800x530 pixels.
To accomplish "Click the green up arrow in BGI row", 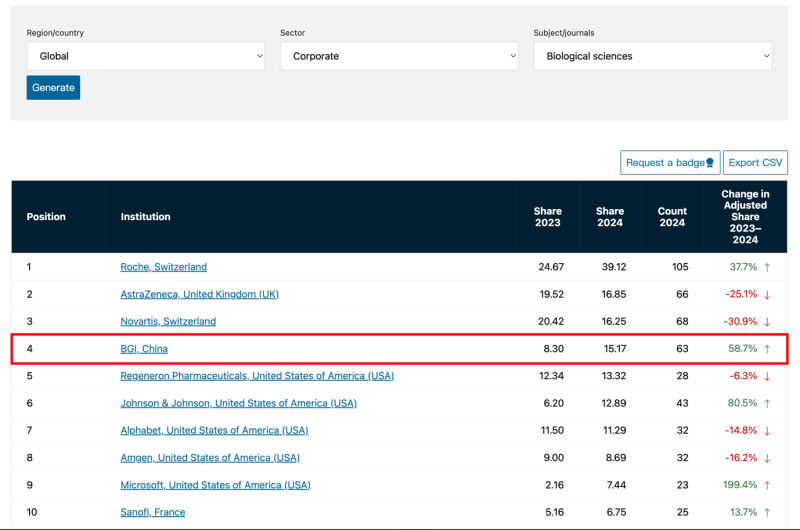I will [767, 349].
